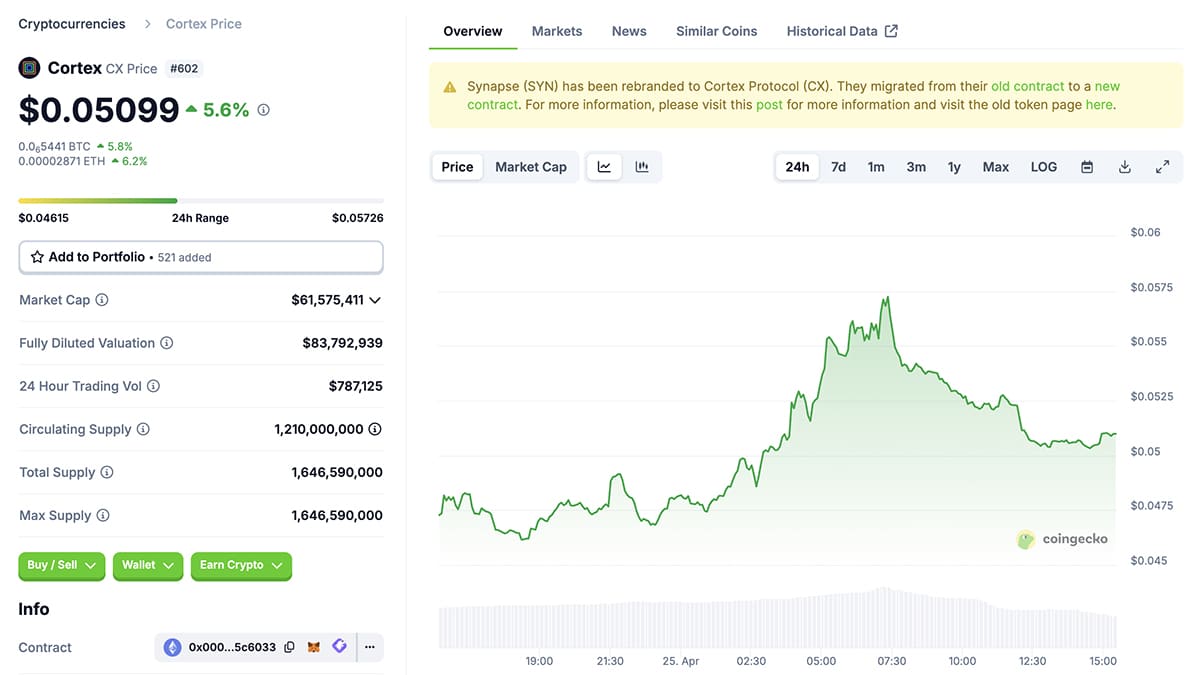Open the three-dot menu next to contract
1200x675 pixels.
[369, 646]
